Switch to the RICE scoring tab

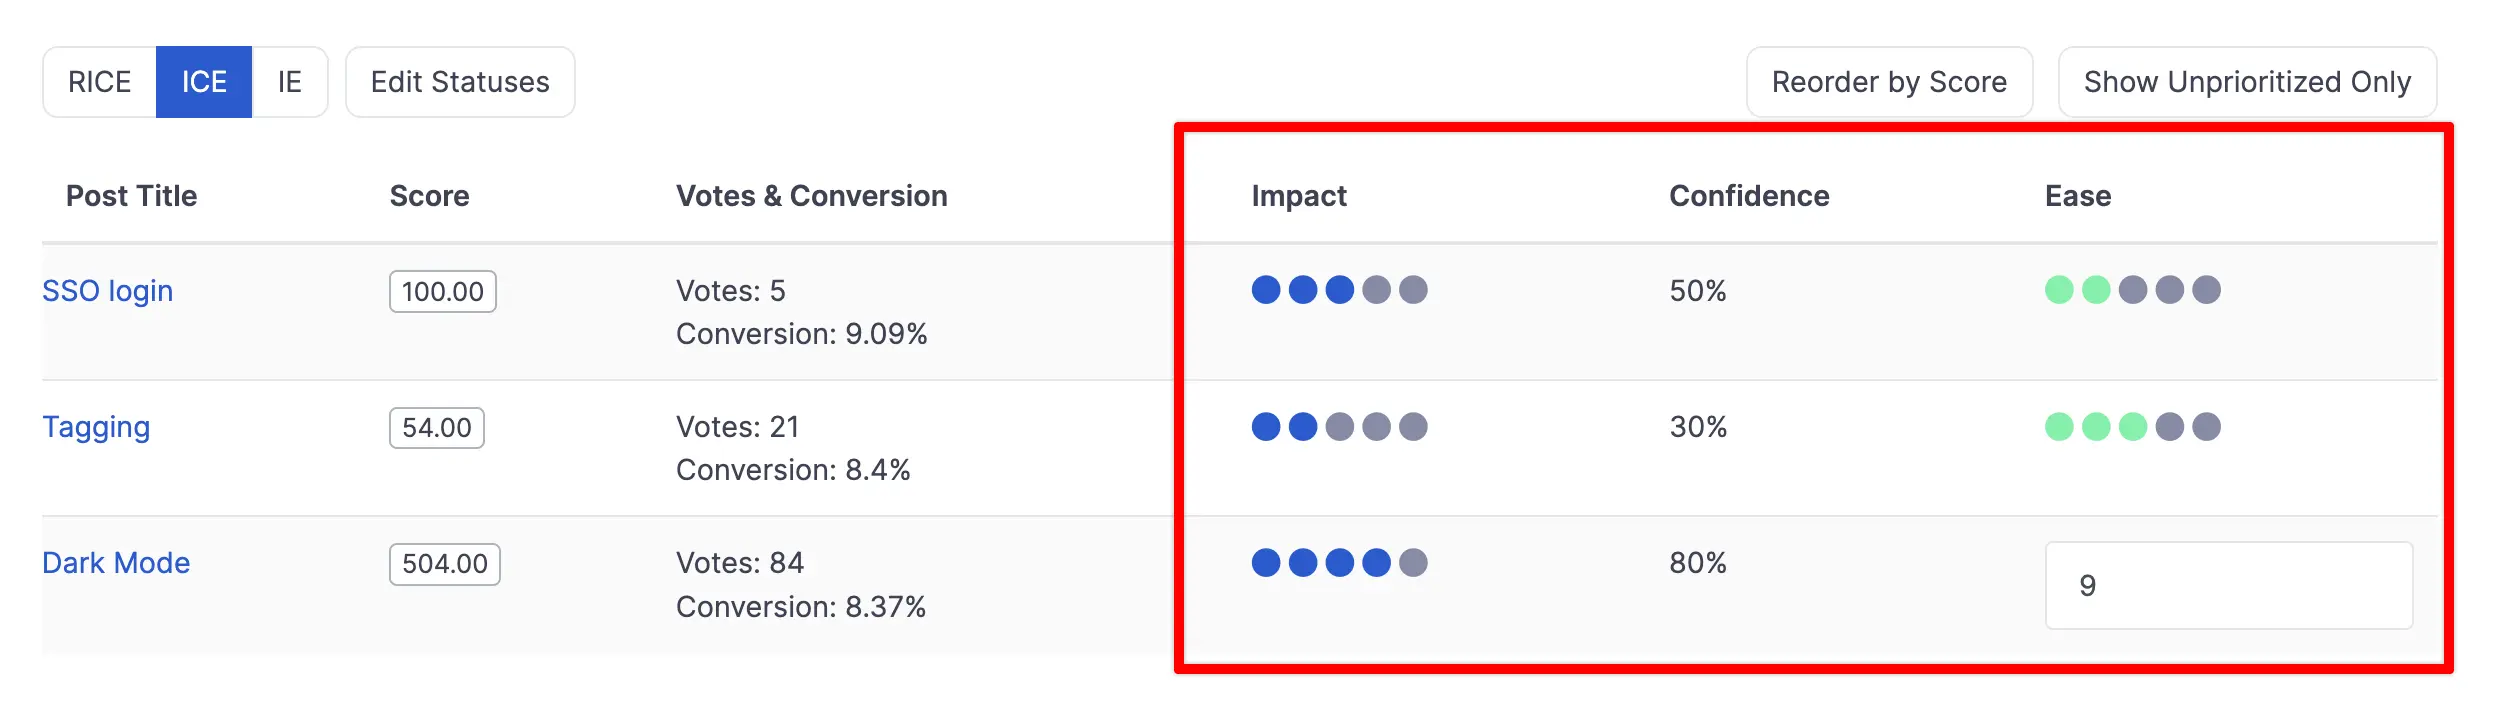pyautogui.click(x=99, y=82)
